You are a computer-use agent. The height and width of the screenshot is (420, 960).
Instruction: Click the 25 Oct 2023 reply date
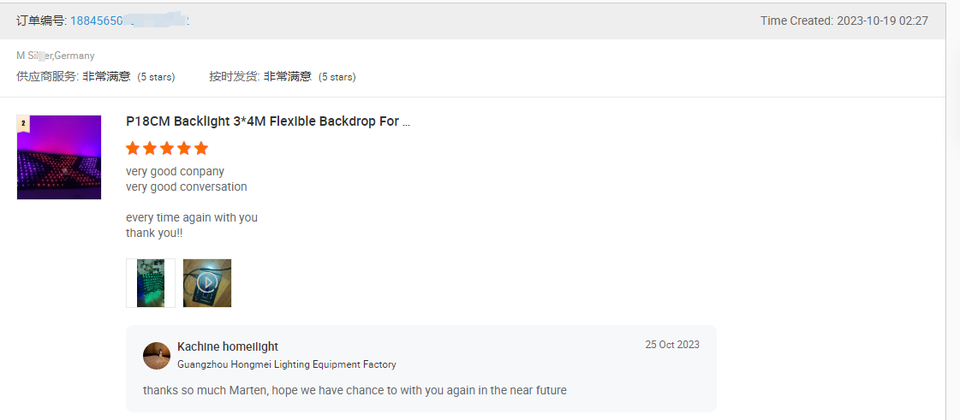pyautogui.click(x=672, y=345)
